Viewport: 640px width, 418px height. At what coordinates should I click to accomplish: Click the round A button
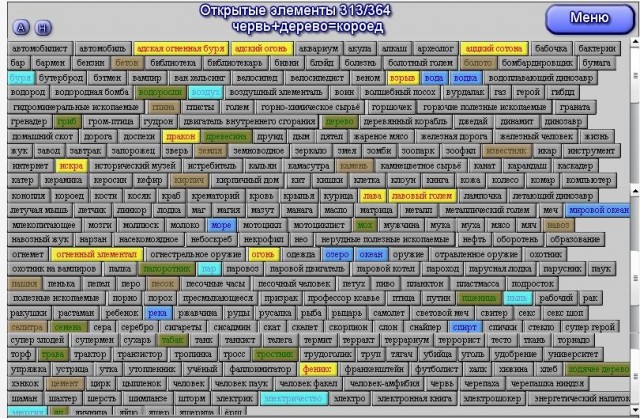tap(21, 27)
